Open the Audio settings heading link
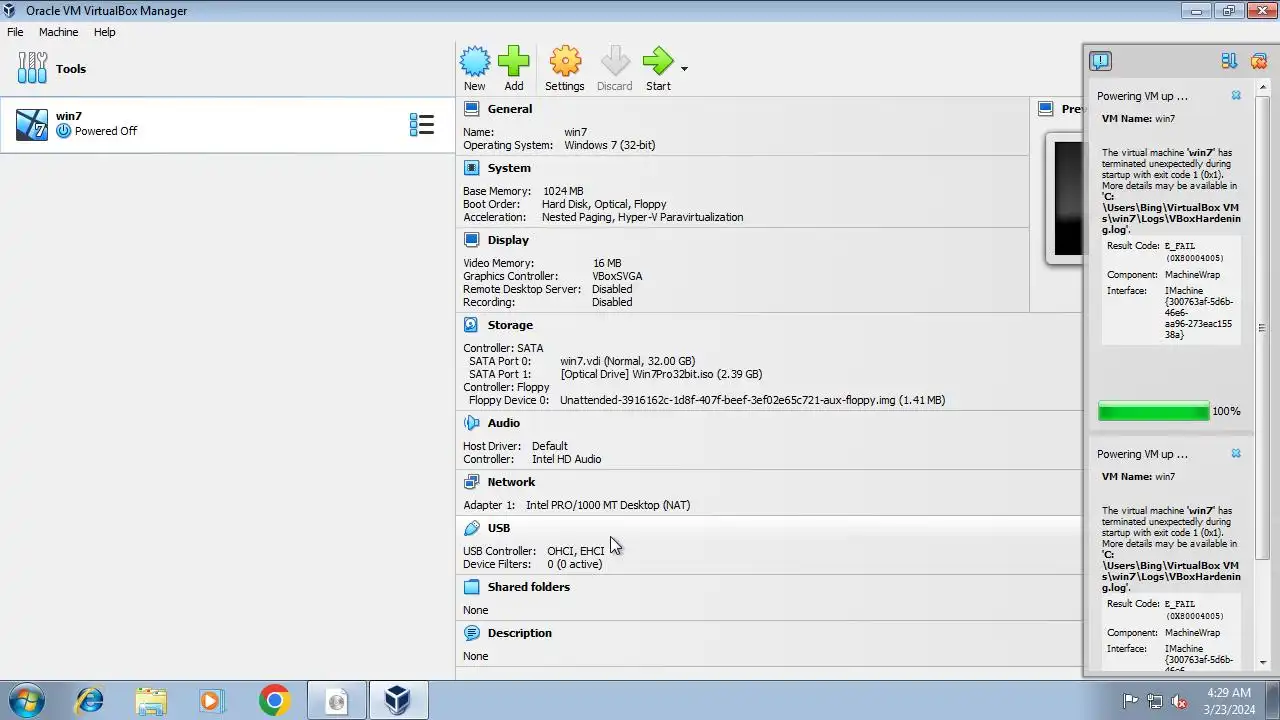Viewport: 1280px width, 720px height. coord(504,423)
